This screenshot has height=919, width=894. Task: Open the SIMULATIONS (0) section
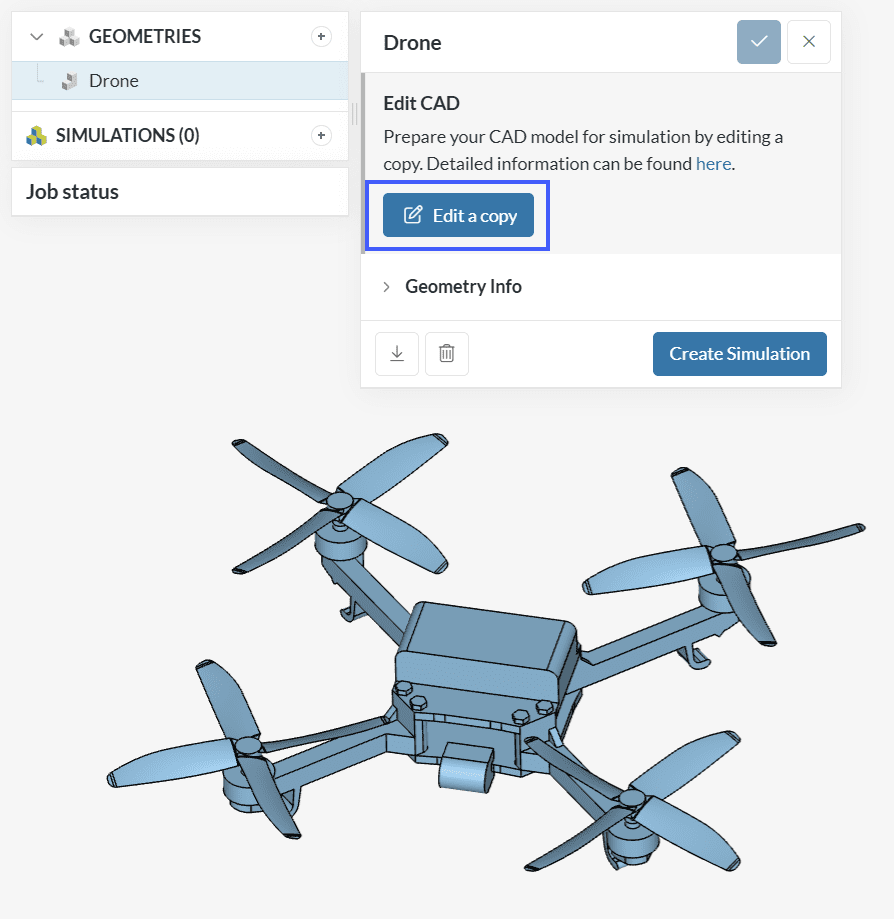click(x=127, y=135)
